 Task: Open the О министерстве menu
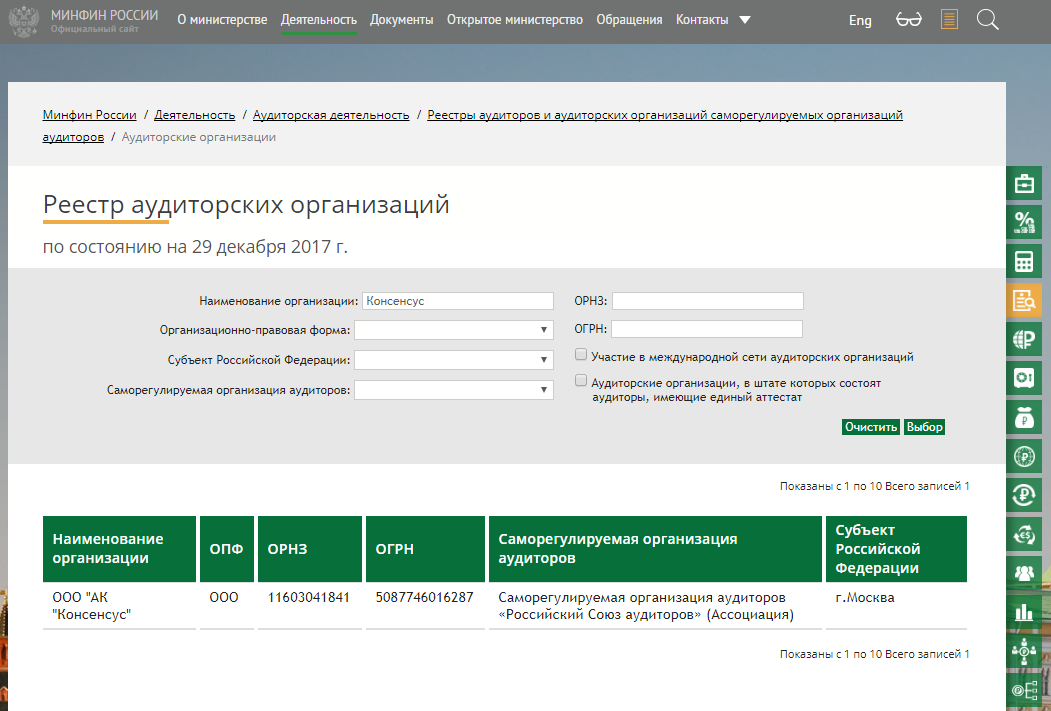(222, 20)
